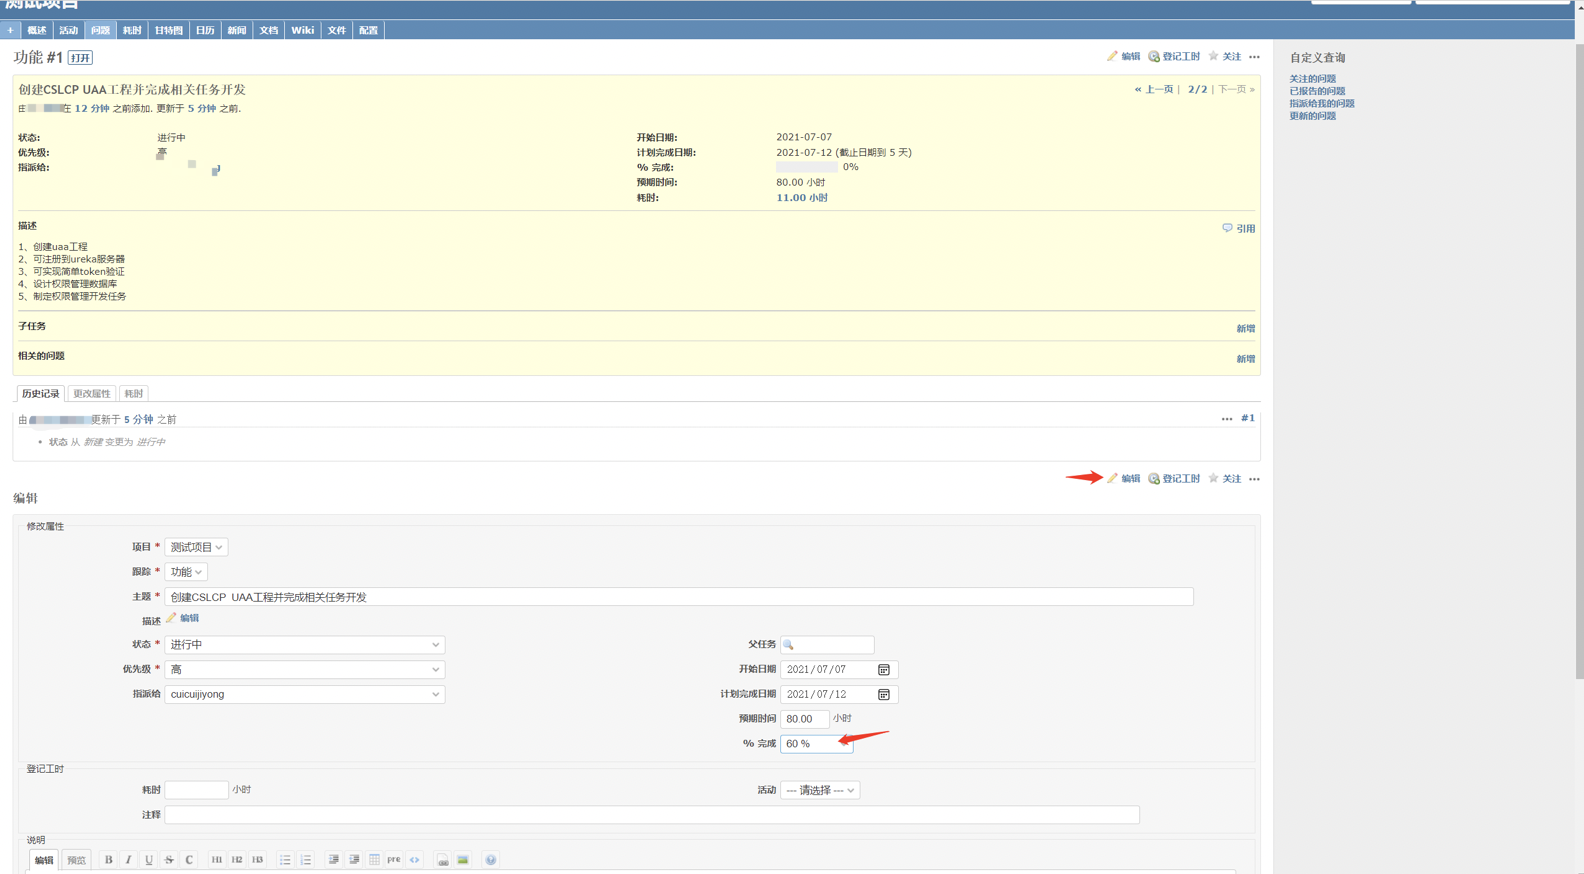The image size is (1584, 874).
Task: Click the bottom Log time clock icon below history
Action: click(1154, 478)
